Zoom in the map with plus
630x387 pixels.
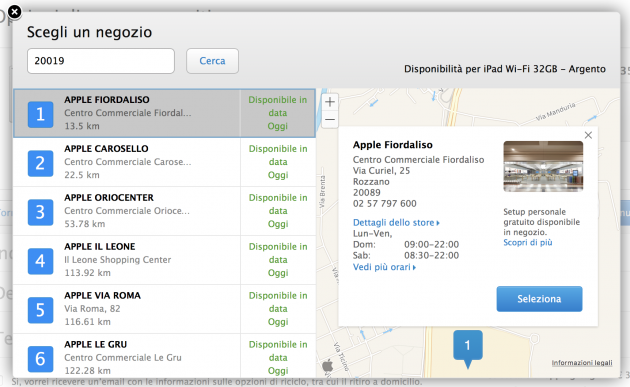click(x=329, y=102)
